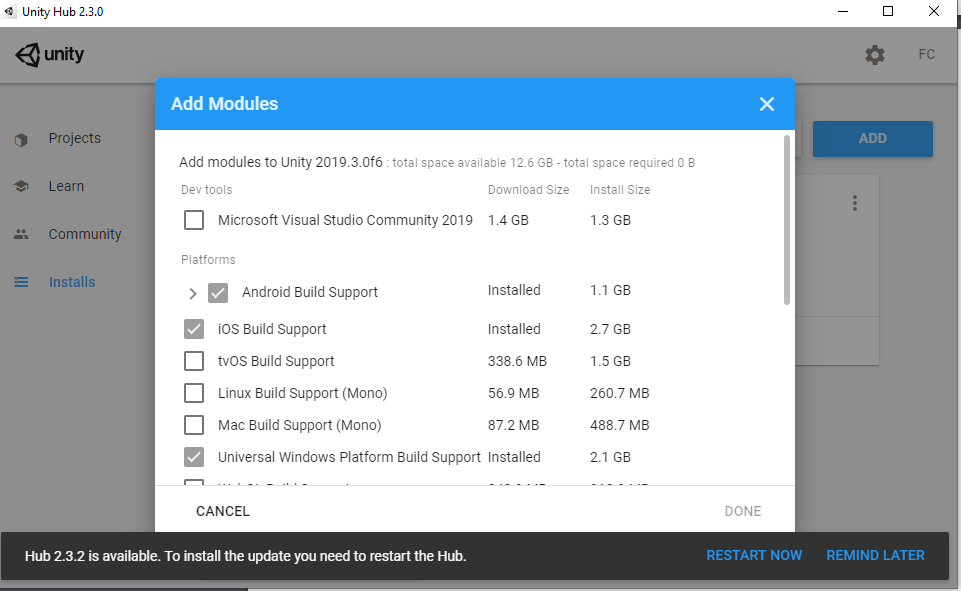961x591 pixels.
Task: Close the Add Modules dialog with X
Action: 767,104
